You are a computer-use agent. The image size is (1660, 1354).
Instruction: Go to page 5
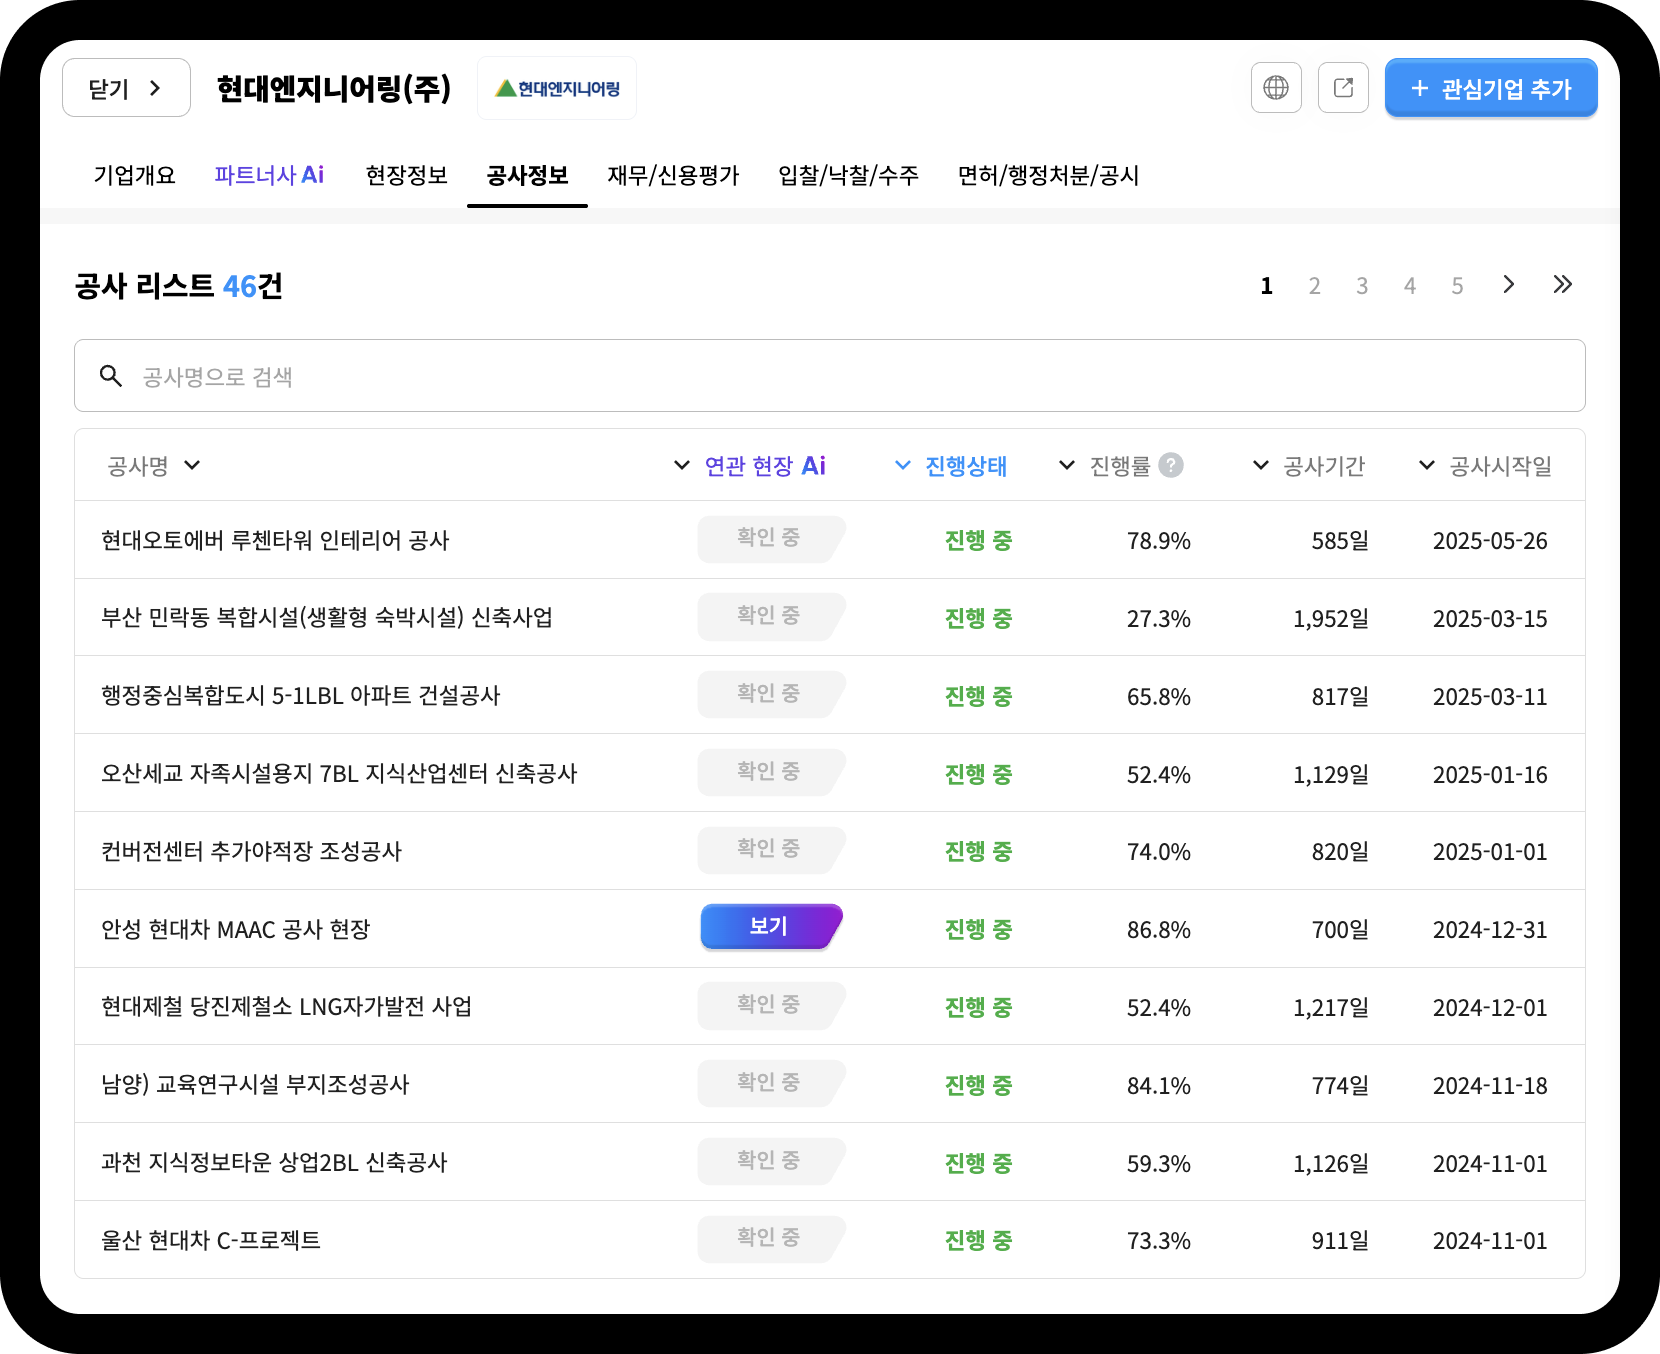tap(1457, 286)
